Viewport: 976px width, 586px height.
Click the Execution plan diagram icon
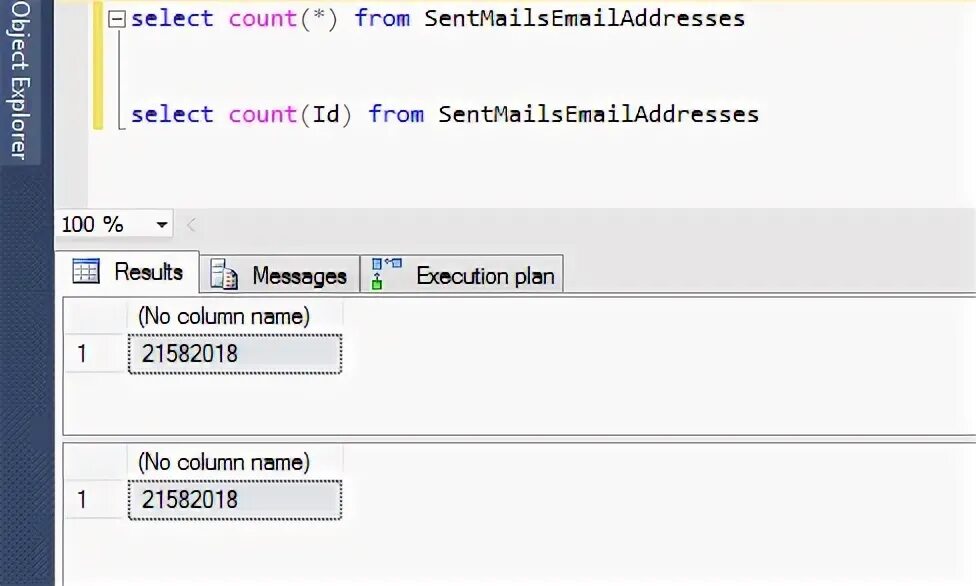pyautogui.click(x=386, y=274)
